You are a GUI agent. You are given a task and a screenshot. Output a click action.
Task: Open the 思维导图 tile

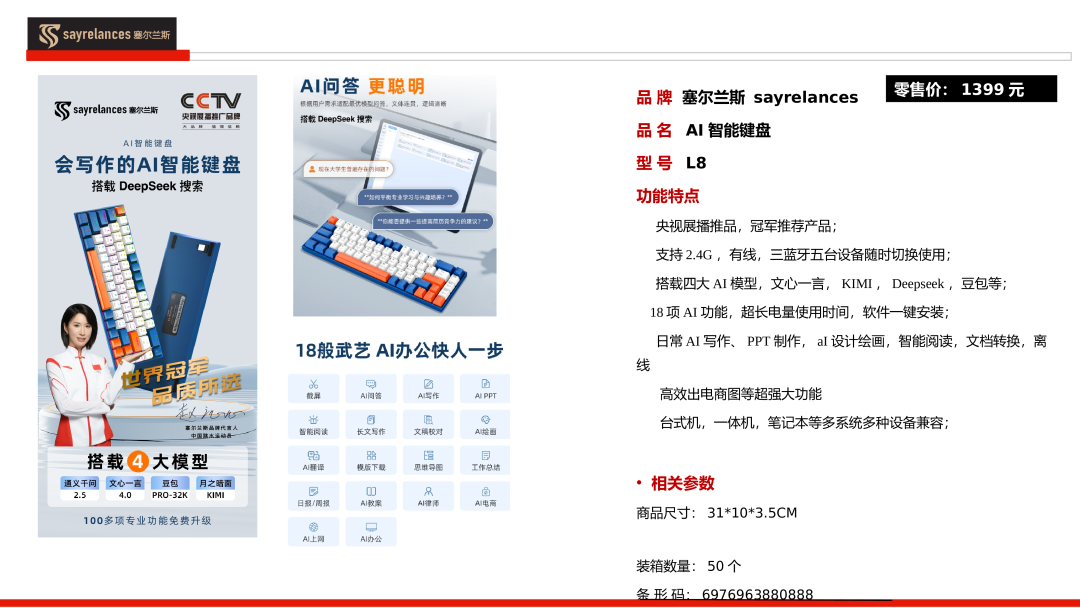(x=428, y=460)
